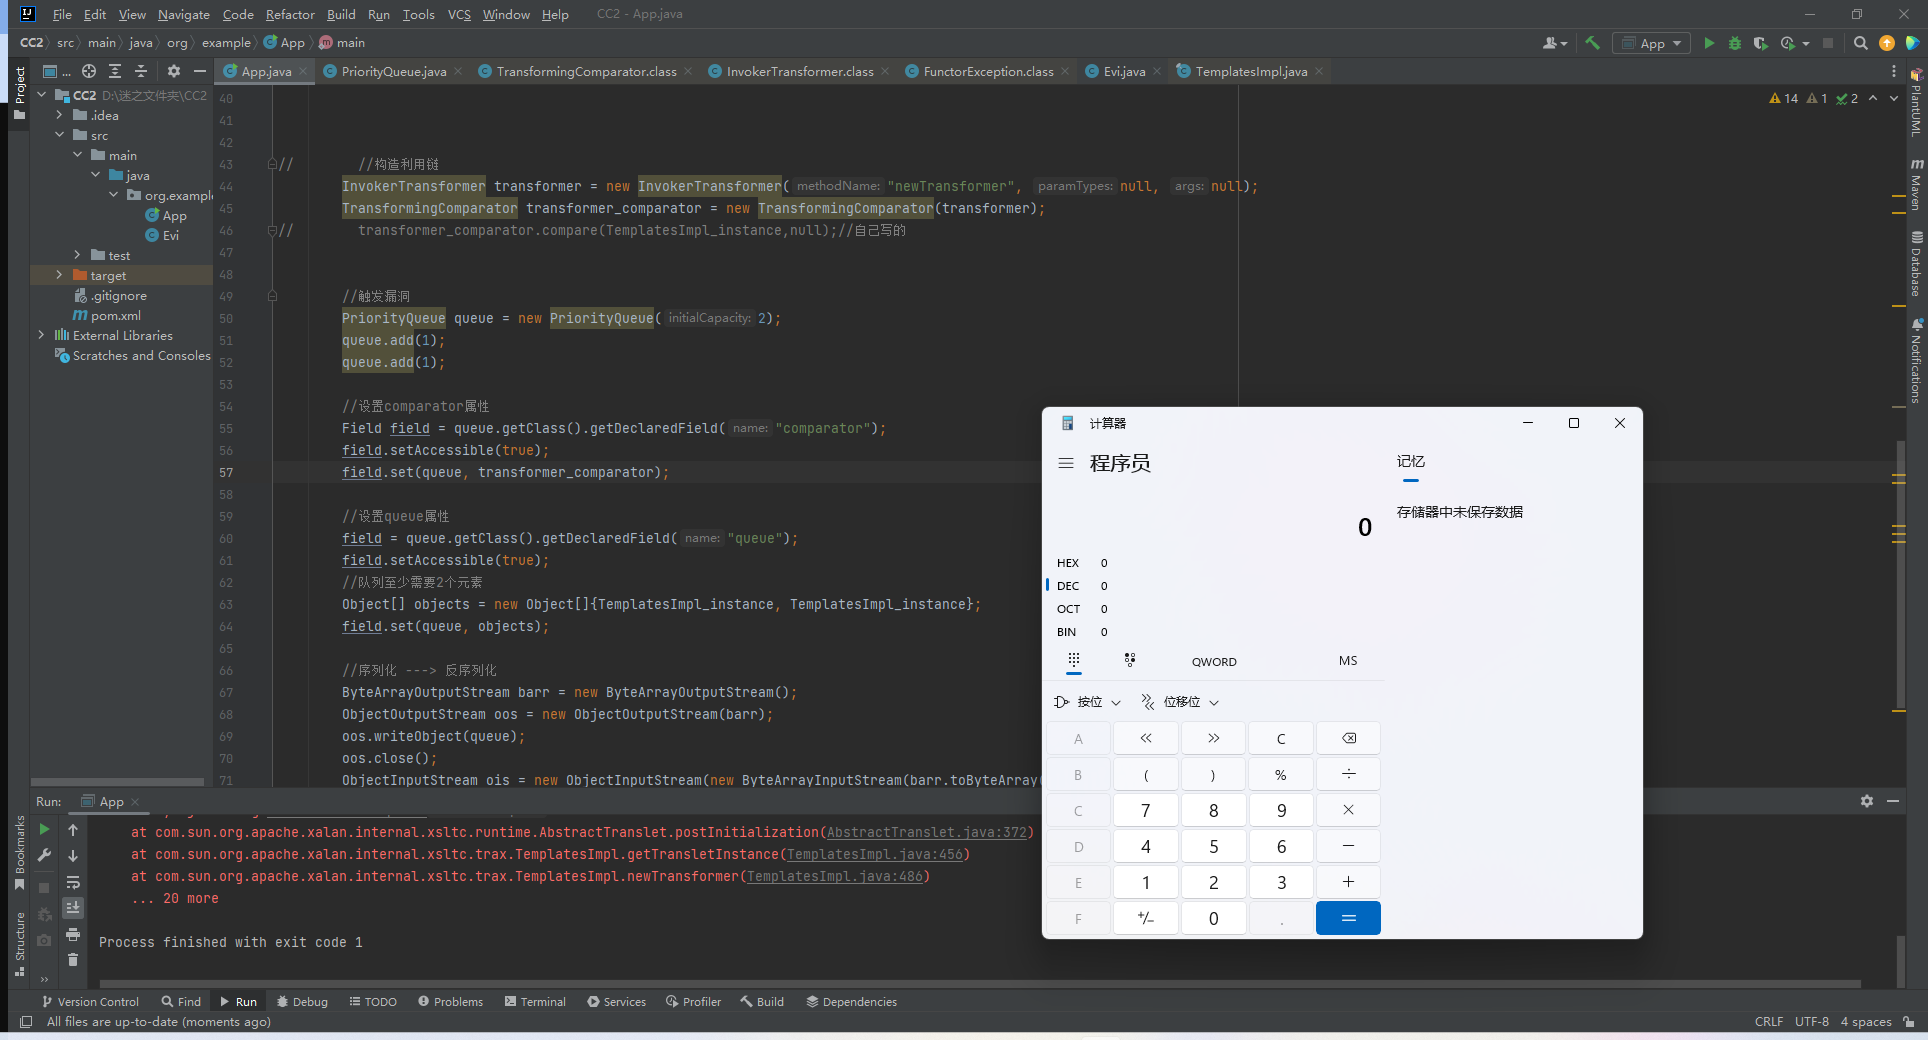This screenshot has height=1040, width=1928.
Task: Open the profiler run options dropdown arrow
Action: (x=1806, y=43)
